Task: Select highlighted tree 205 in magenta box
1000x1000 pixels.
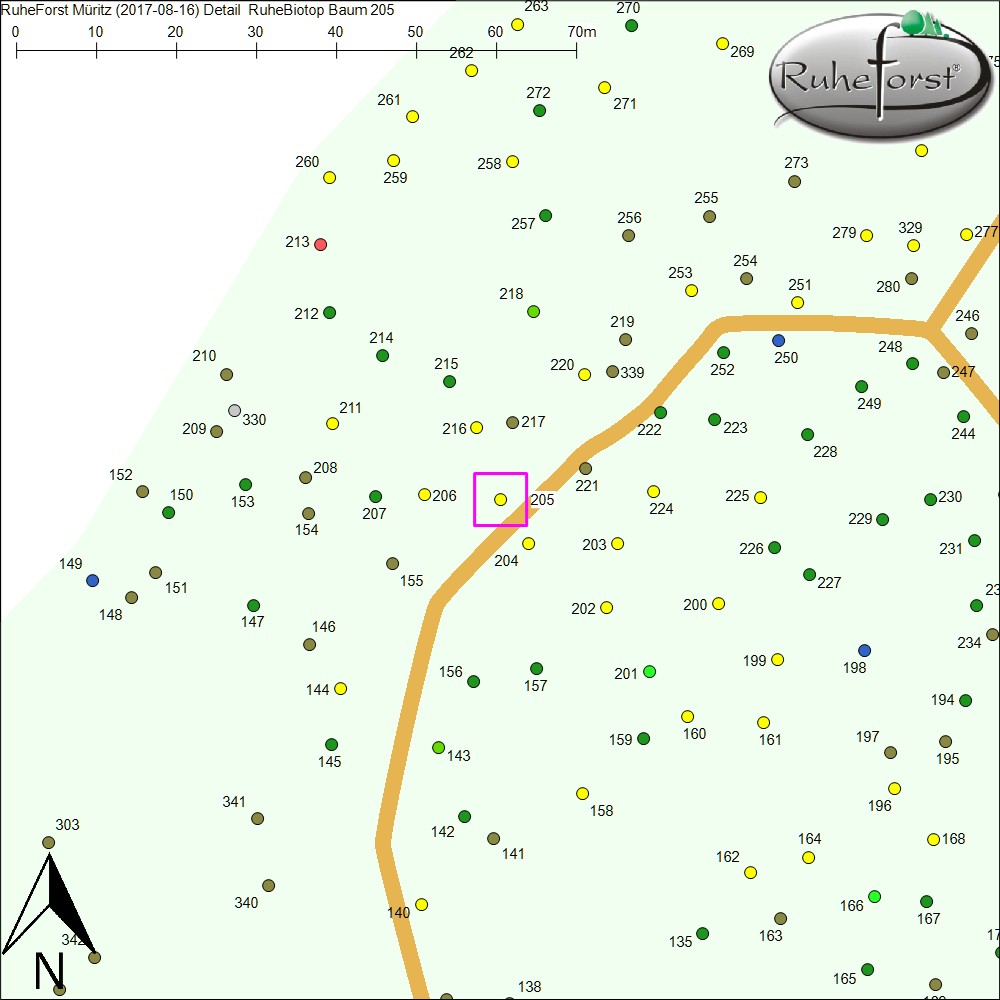Action: pyautogui.click(x=500, y=499)
